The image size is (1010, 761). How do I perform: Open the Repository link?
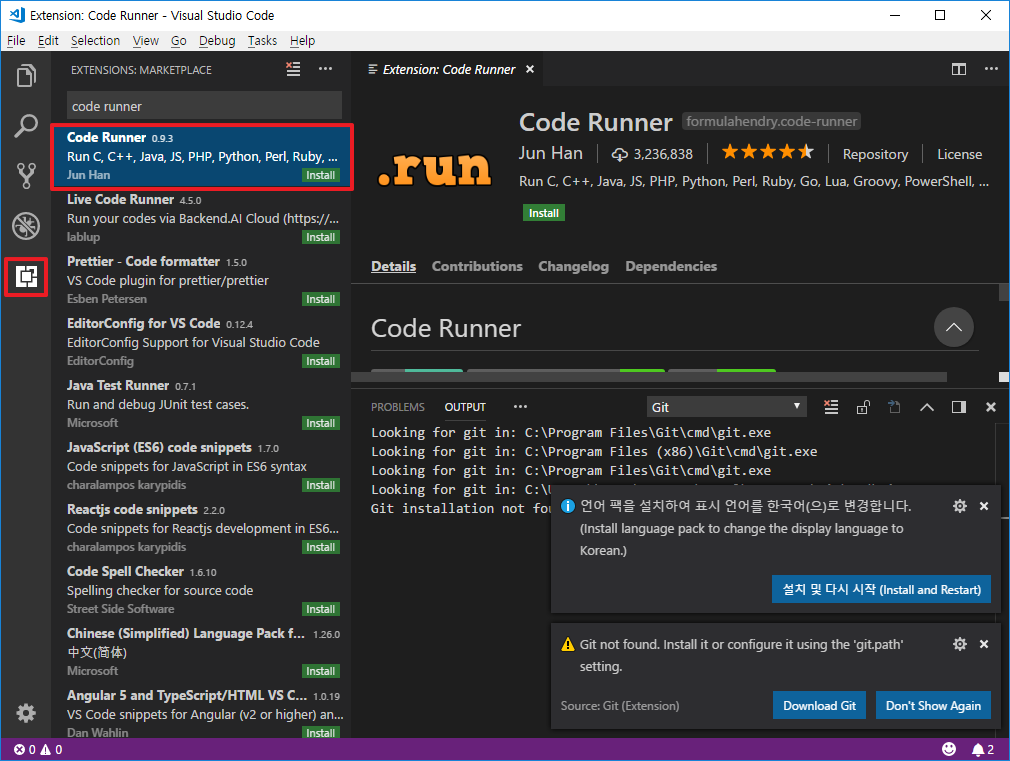(x=875, y=155)
